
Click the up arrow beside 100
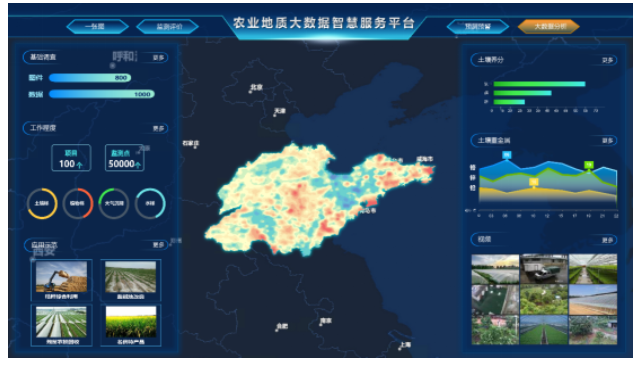pos(79,165)
